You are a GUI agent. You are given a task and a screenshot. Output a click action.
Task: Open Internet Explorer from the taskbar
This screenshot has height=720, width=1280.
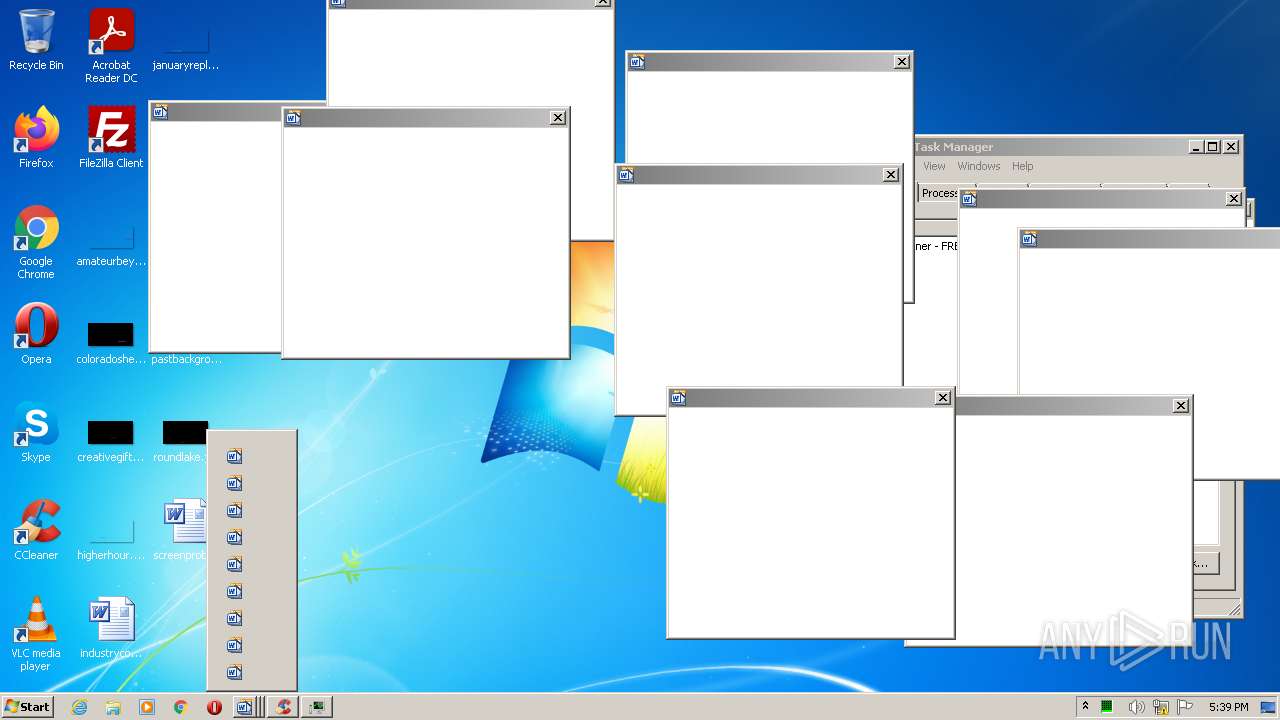click(79, 707)
